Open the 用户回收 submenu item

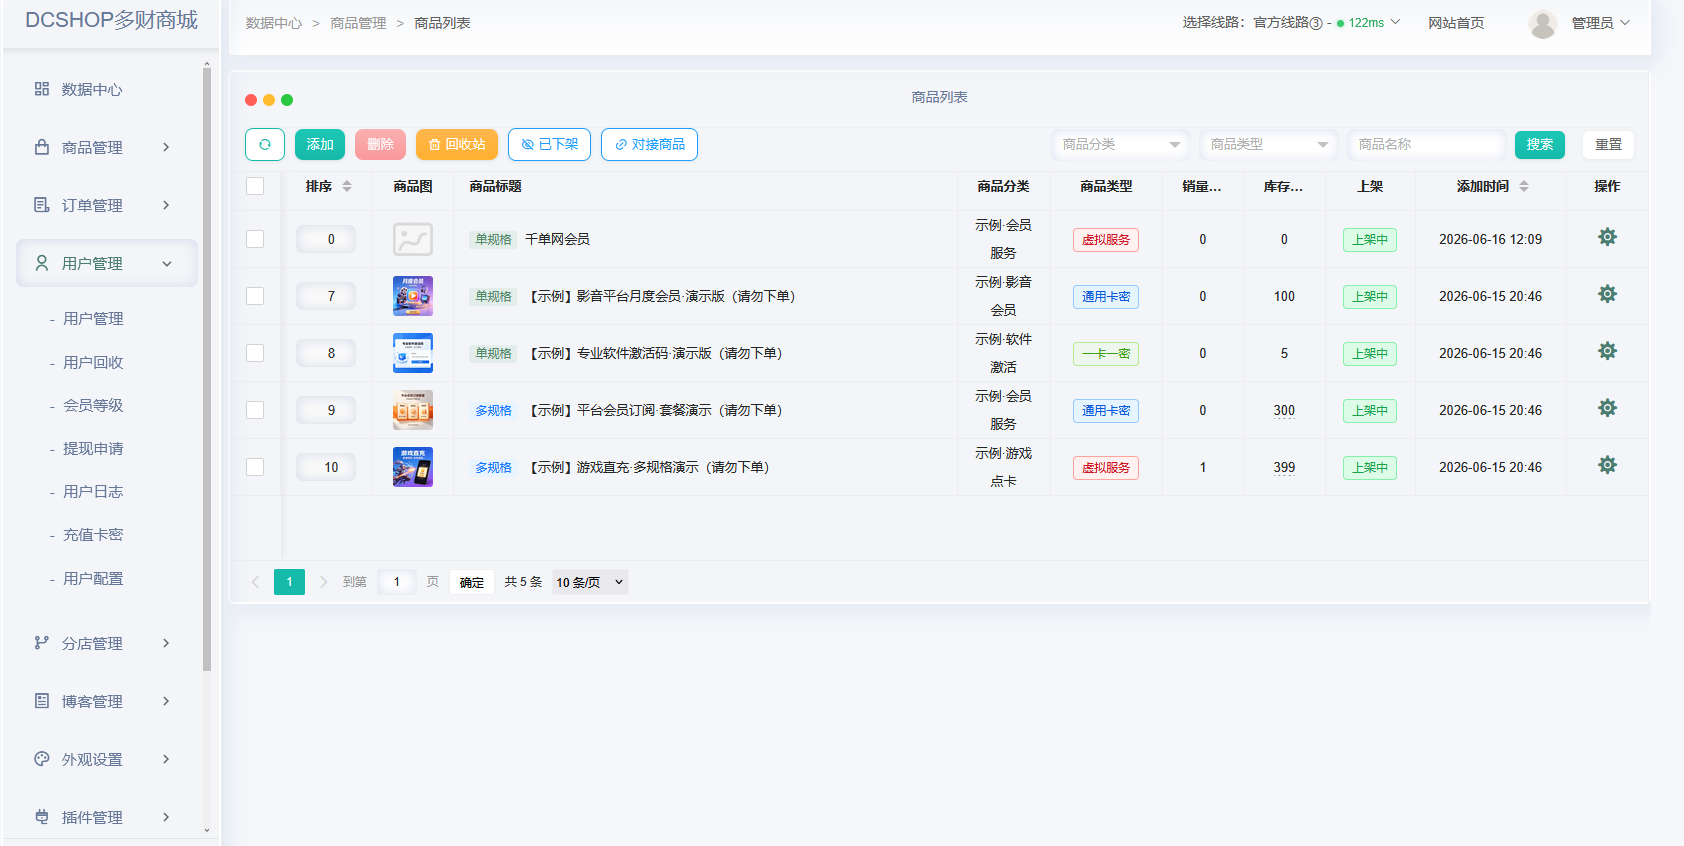coord(93,362)
